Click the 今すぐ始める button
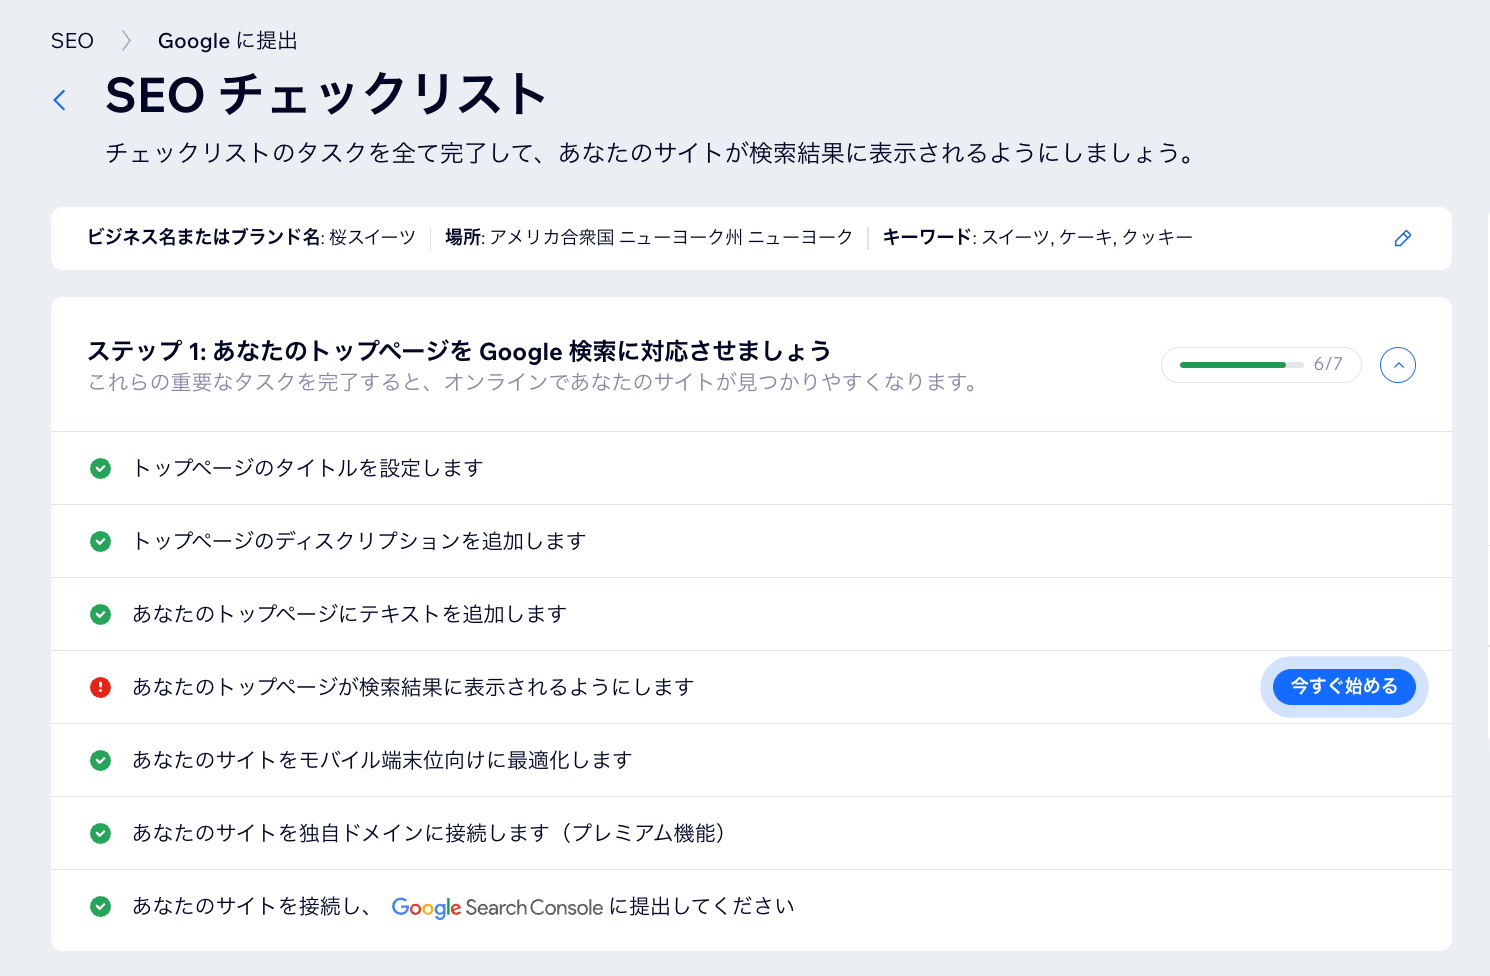Image resolution: width=1490 pixels, height=976 pixels. tap(1344, 686)
